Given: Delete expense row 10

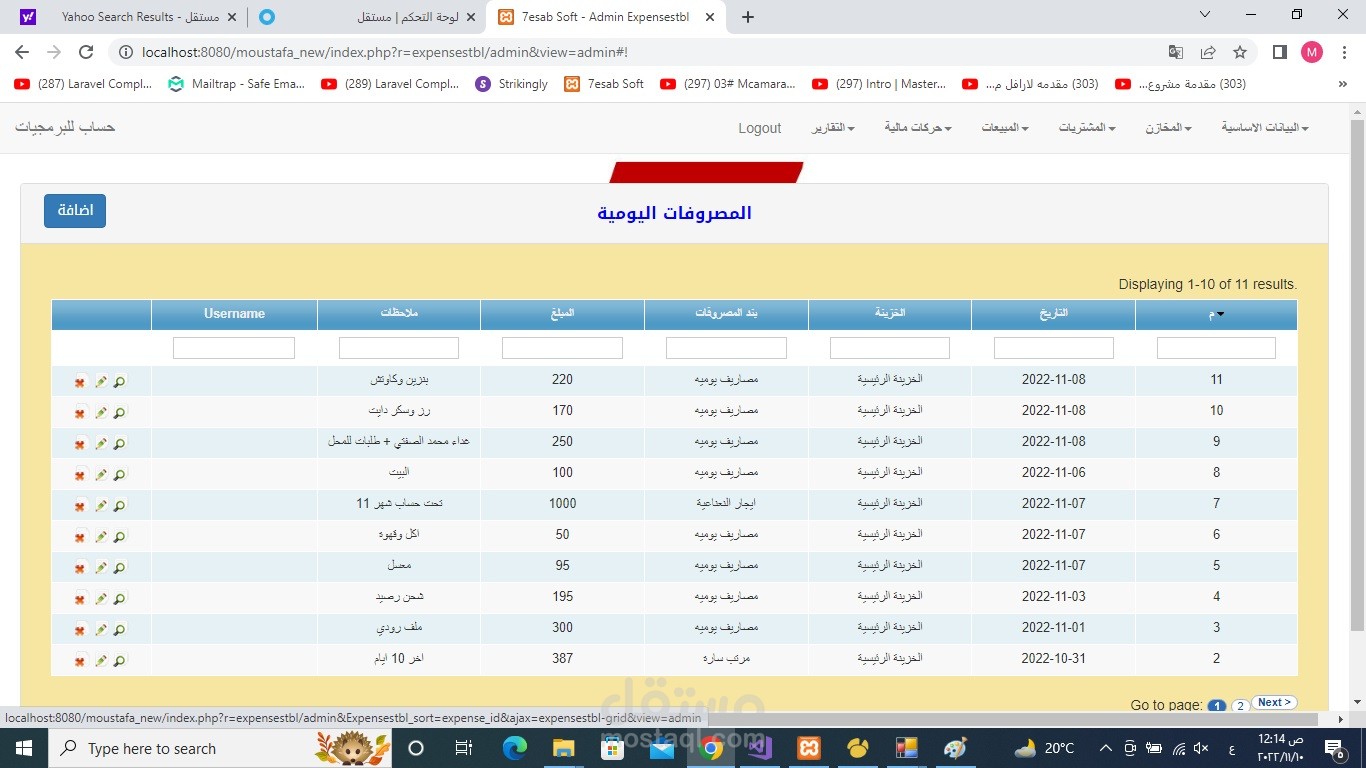Looking at the screenshot, I should (x=80, y=412).
